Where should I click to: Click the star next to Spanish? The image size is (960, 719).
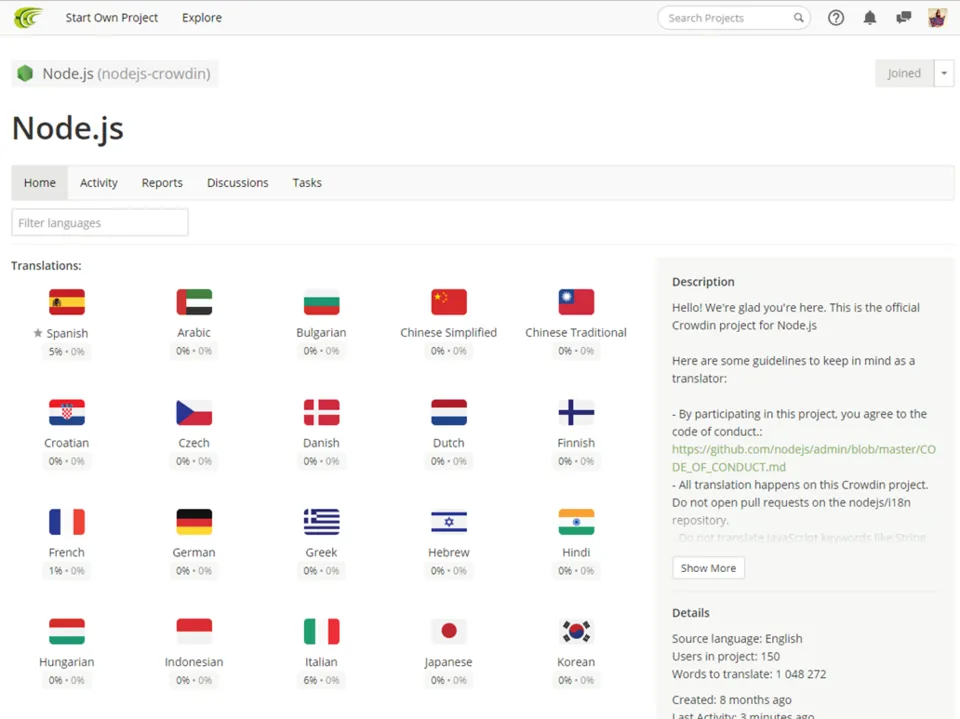(38, 333)
